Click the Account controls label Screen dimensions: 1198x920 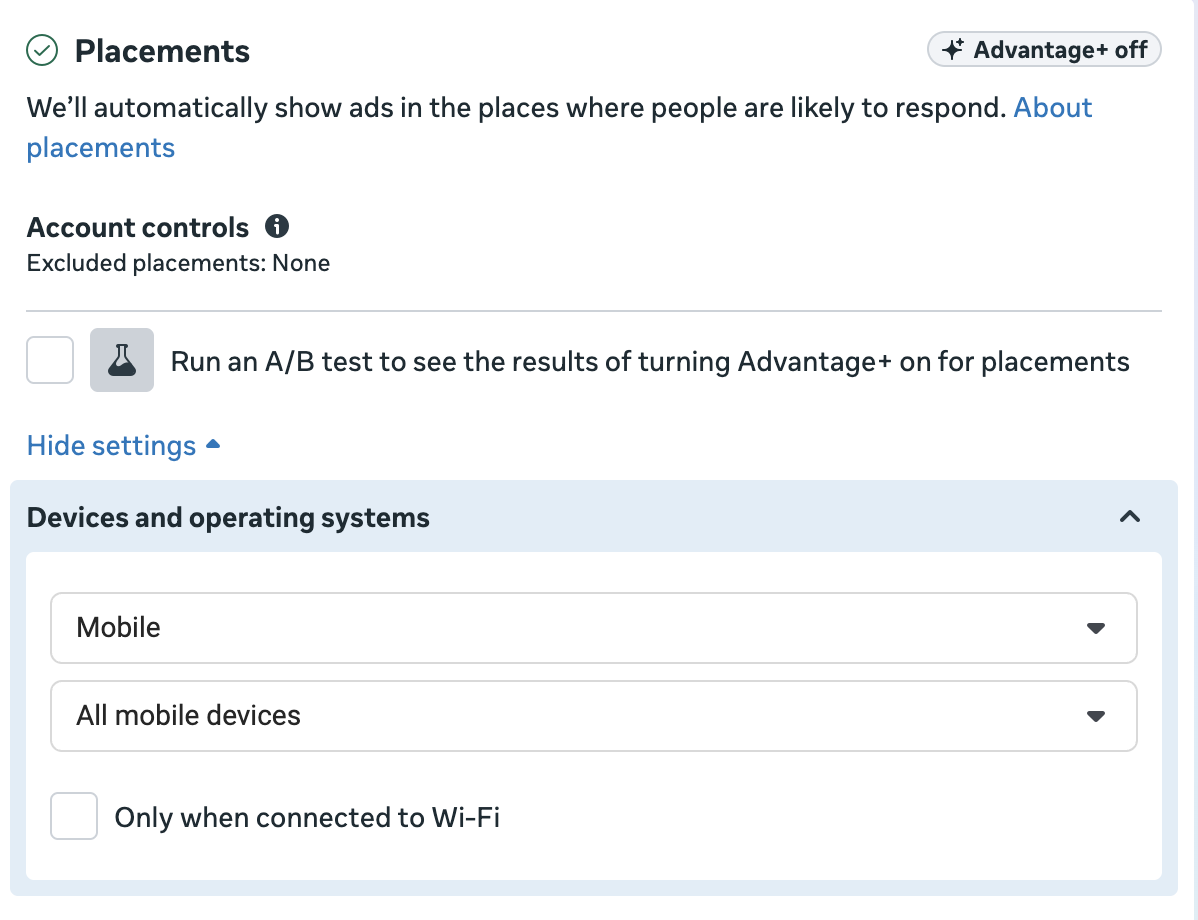coord(138,228)
